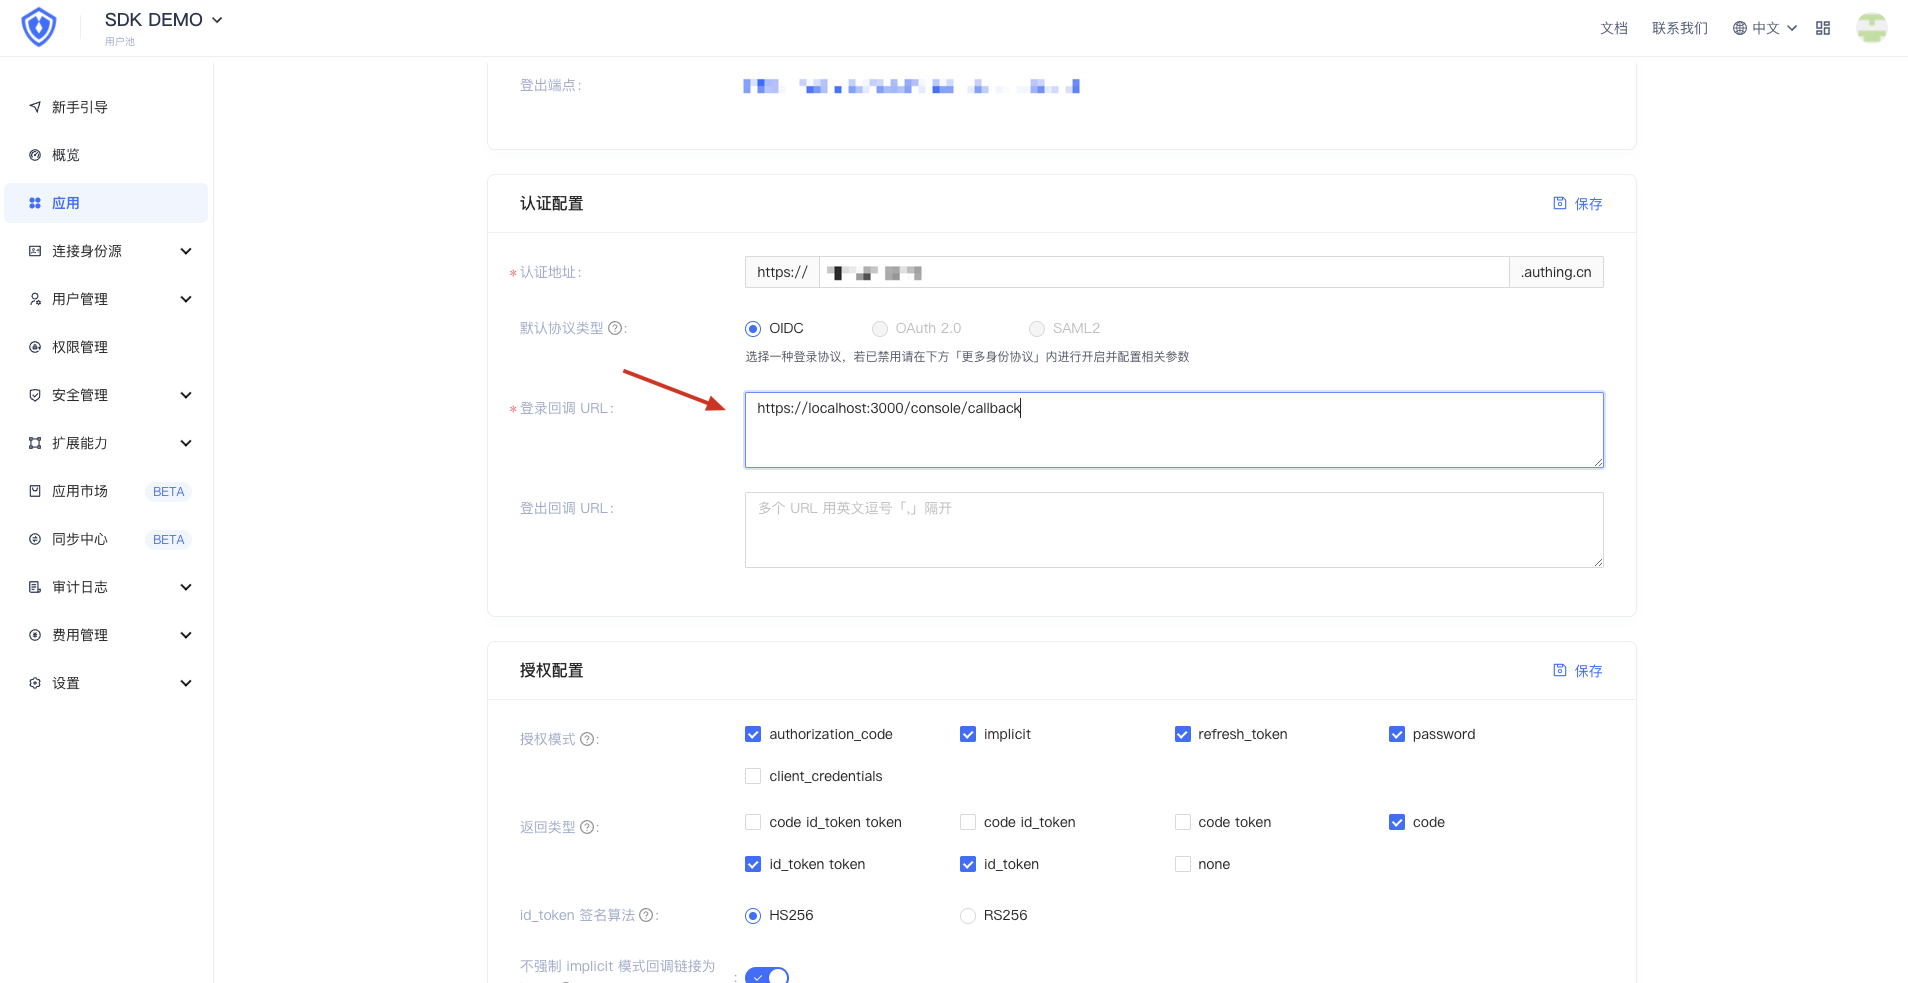Expand the 连接身份源 sidebar section
Image resolution: width=1908 pixels, height=983 pixels.
108,251
